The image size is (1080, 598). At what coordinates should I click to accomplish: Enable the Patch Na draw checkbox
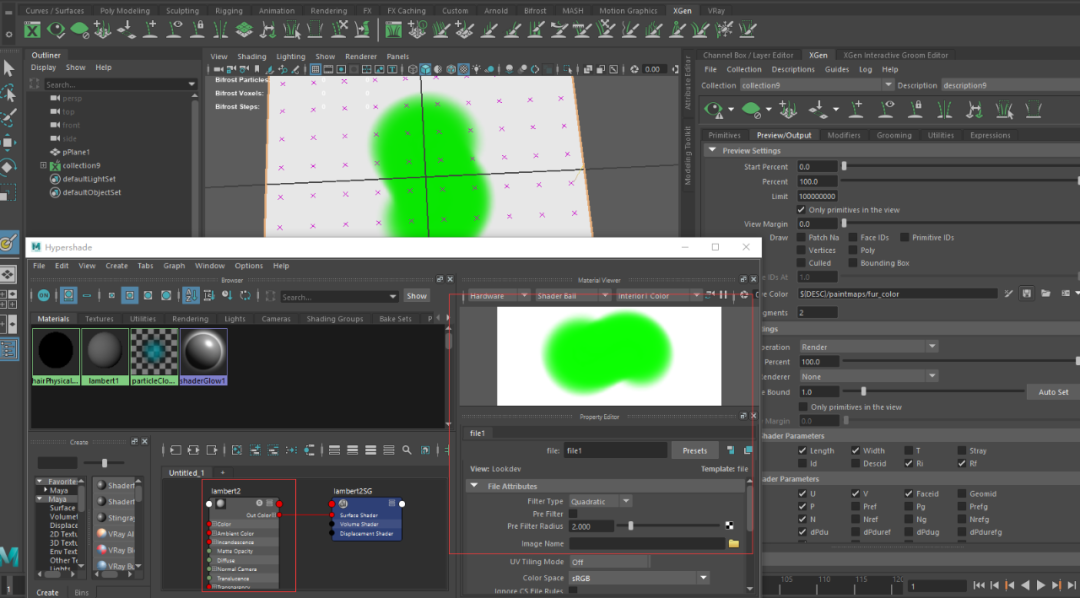point(801,237)
